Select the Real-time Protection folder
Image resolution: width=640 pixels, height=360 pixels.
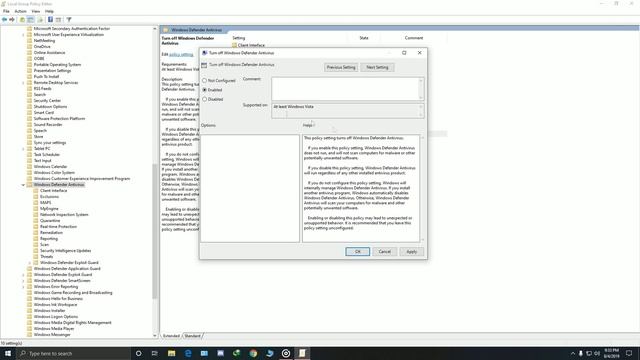pyautogui.click(x=58, y=227)
